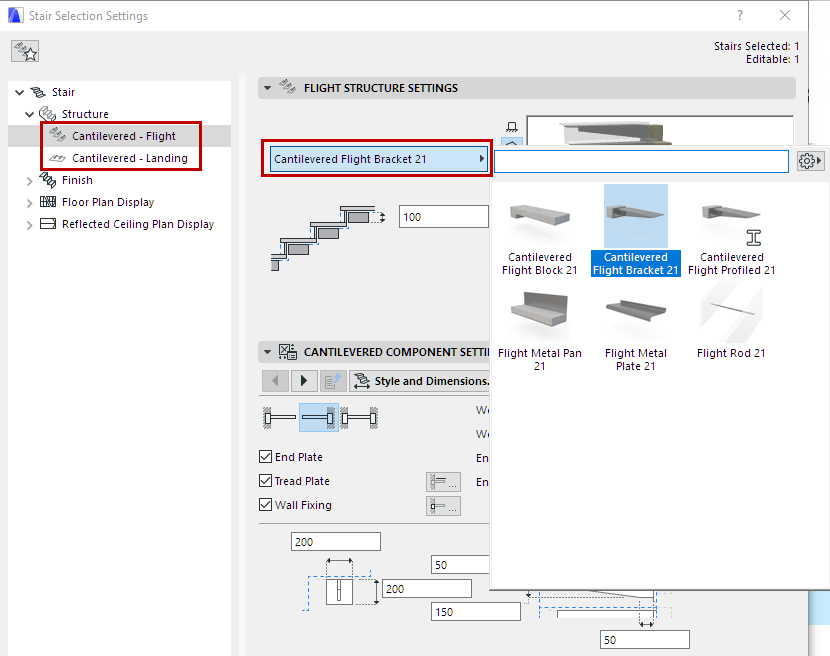Click the Stair root icon
The image size is (830, 656).
click(x=38, y=92)
